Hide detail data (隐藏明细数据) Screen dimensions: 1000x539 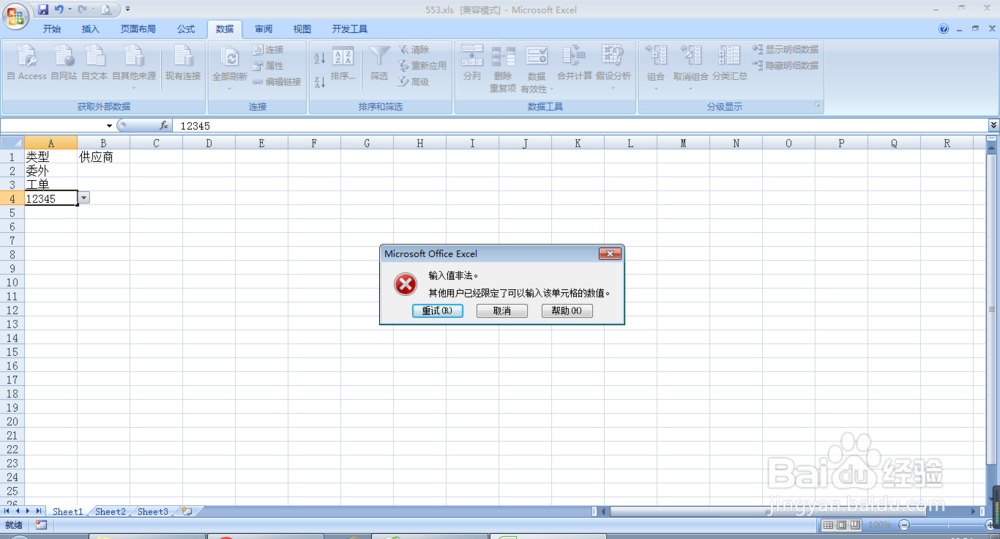click(786, 65)
